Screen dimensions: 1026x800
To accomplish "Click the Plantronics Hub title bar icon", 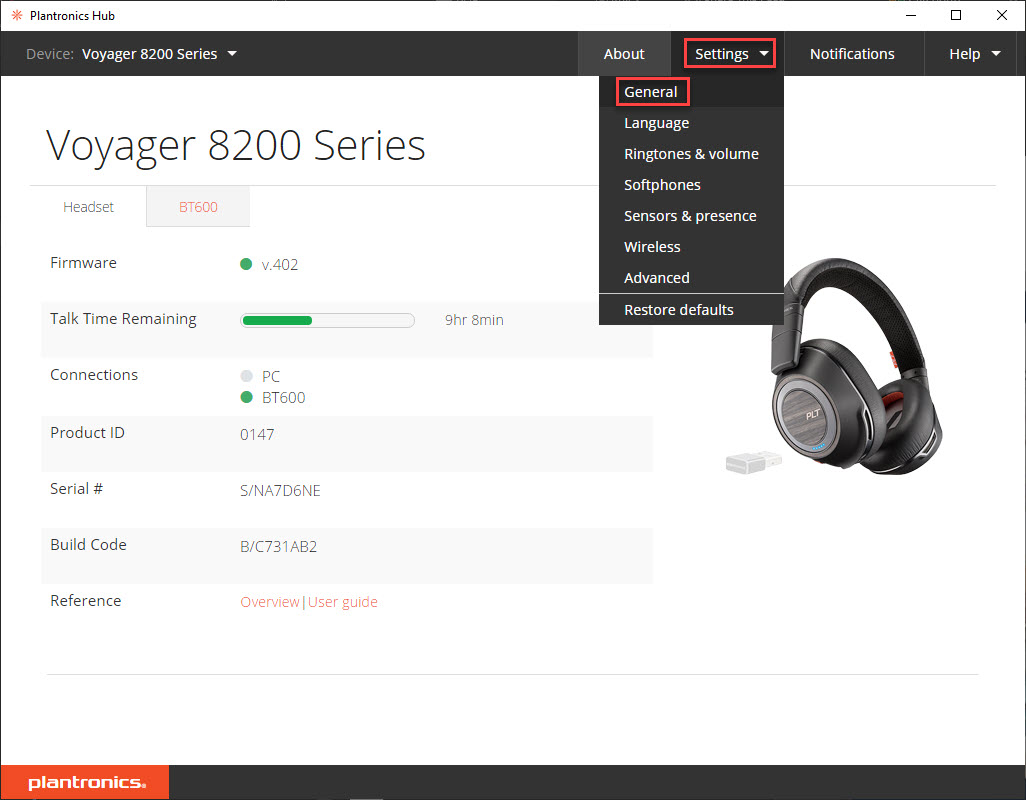I will [16, 16].
